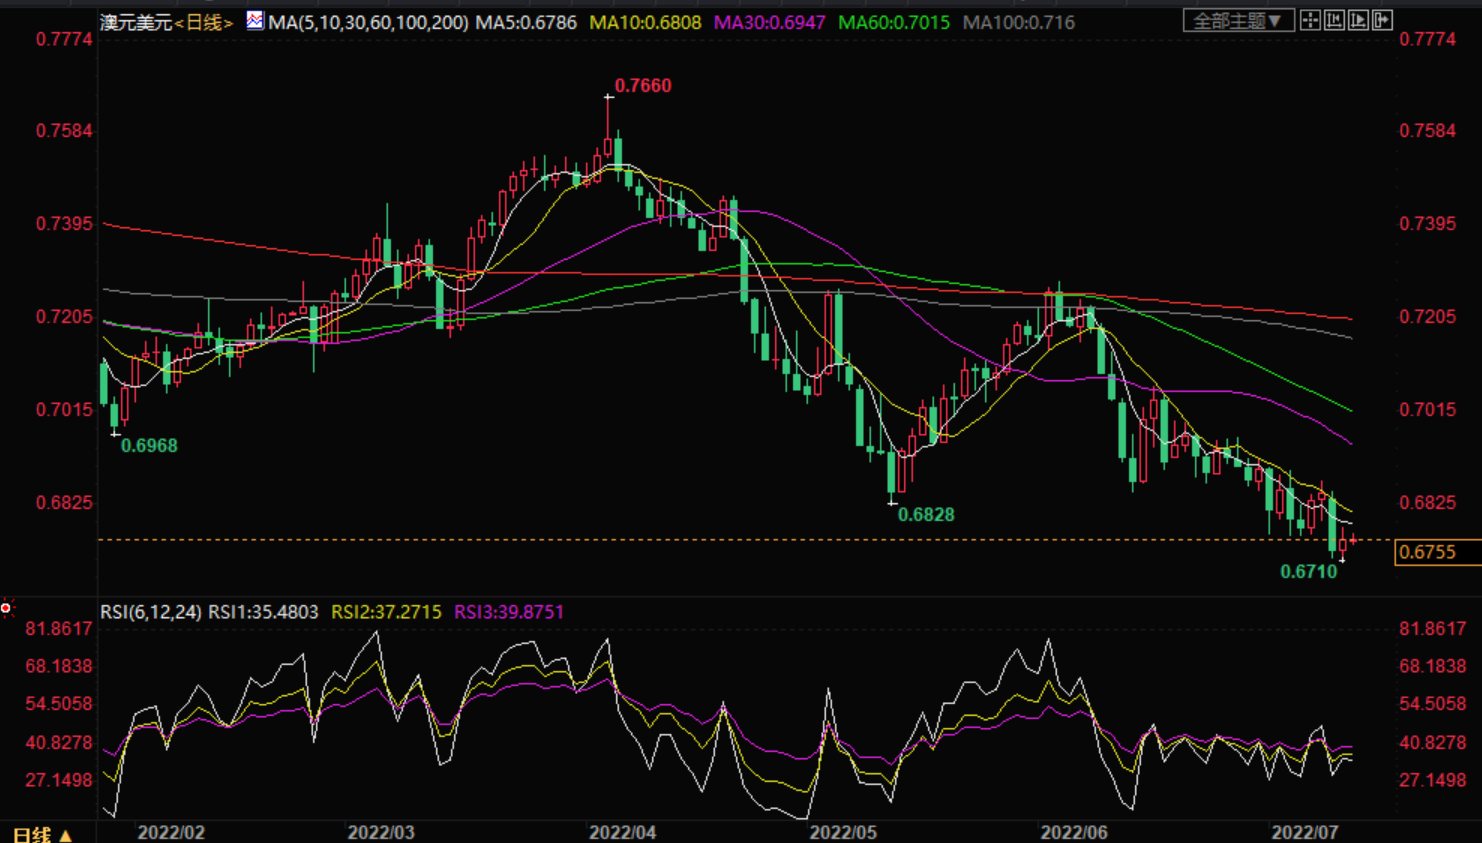The width and height of the screenshot is (1482, 843).
Task: Click the current price box 0.6755
Action: pos(1438,552)
